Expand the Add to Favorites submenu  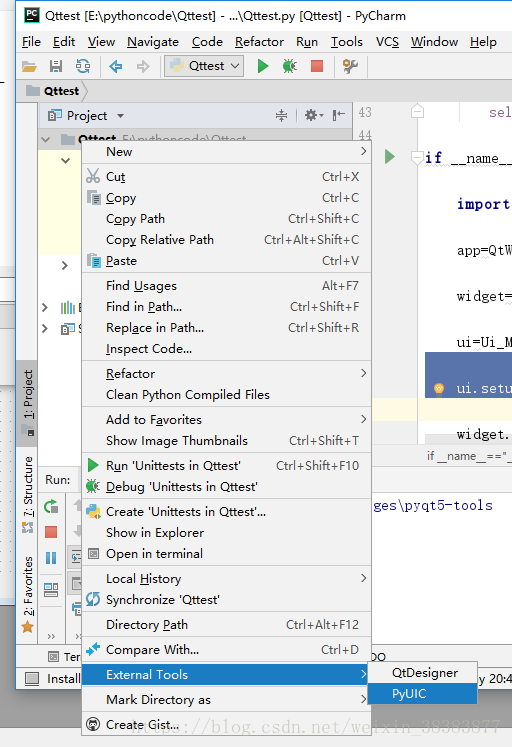pyautogui.click(x=226, y=420)
